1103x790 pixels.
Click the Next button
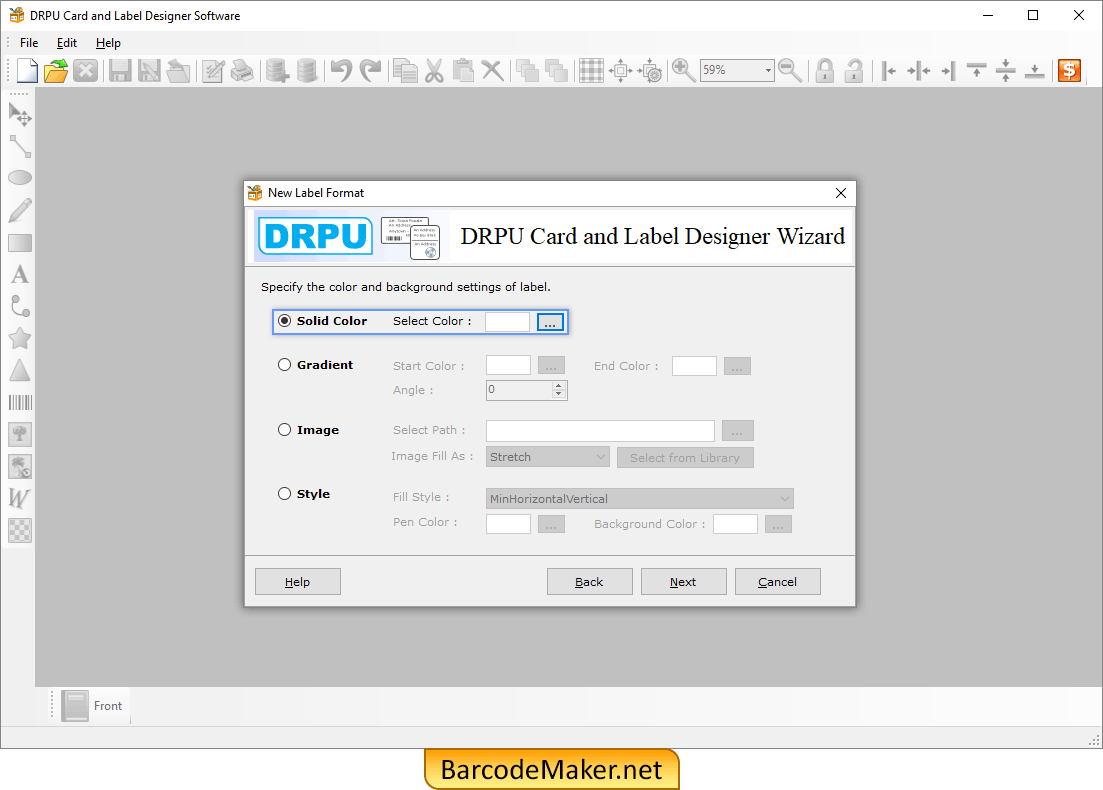click(683, 582)
